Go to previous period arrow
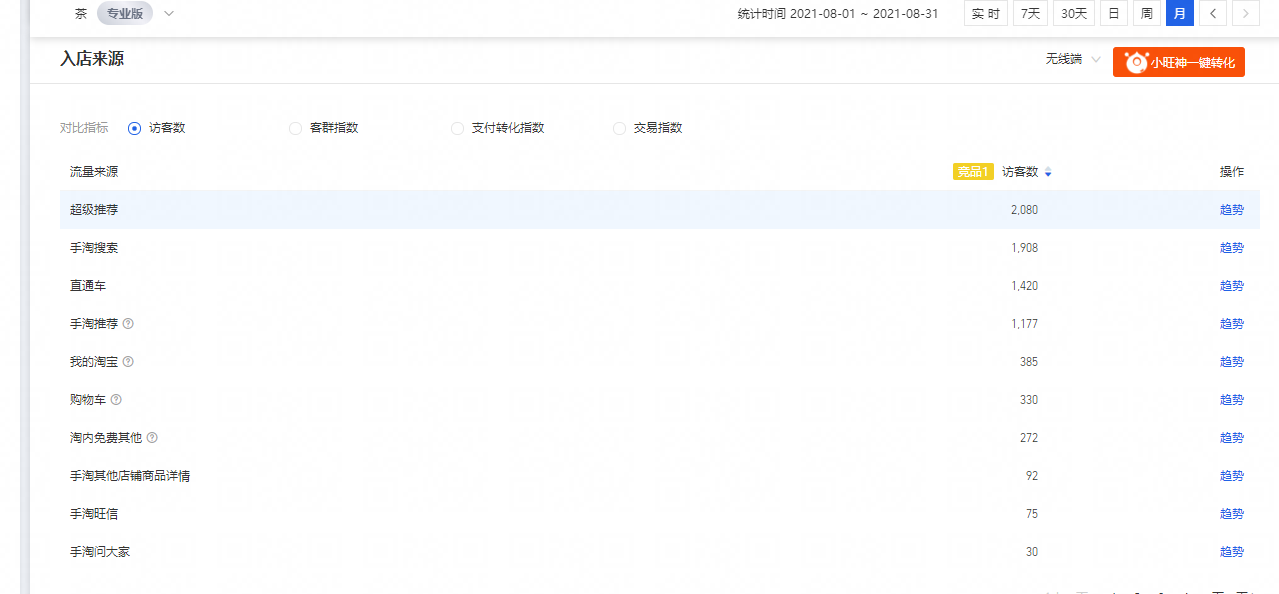The width and height of the screenshot is (1279, 594). (1212, 14)
